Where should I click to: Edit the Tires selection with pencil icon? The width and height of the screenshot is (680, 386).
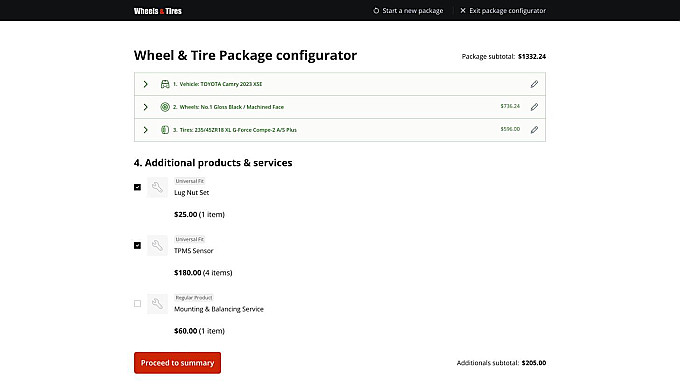pyautogui.click(x=534, y=130)
